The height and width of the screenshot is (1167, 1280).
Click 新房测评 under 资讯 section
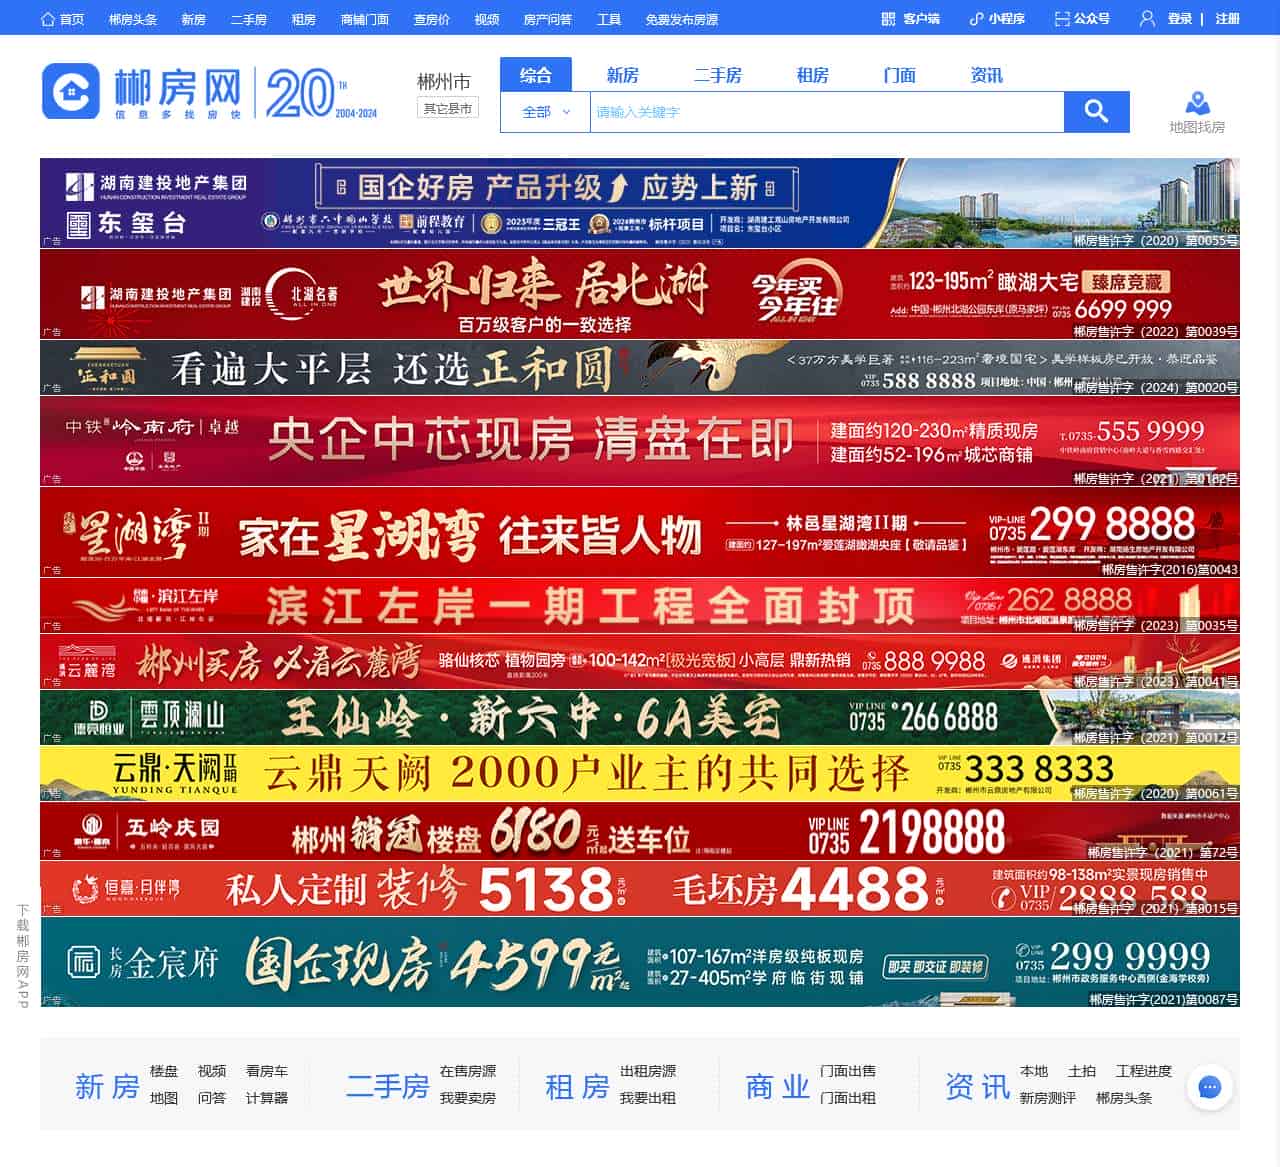(x=1048, y=1098)
